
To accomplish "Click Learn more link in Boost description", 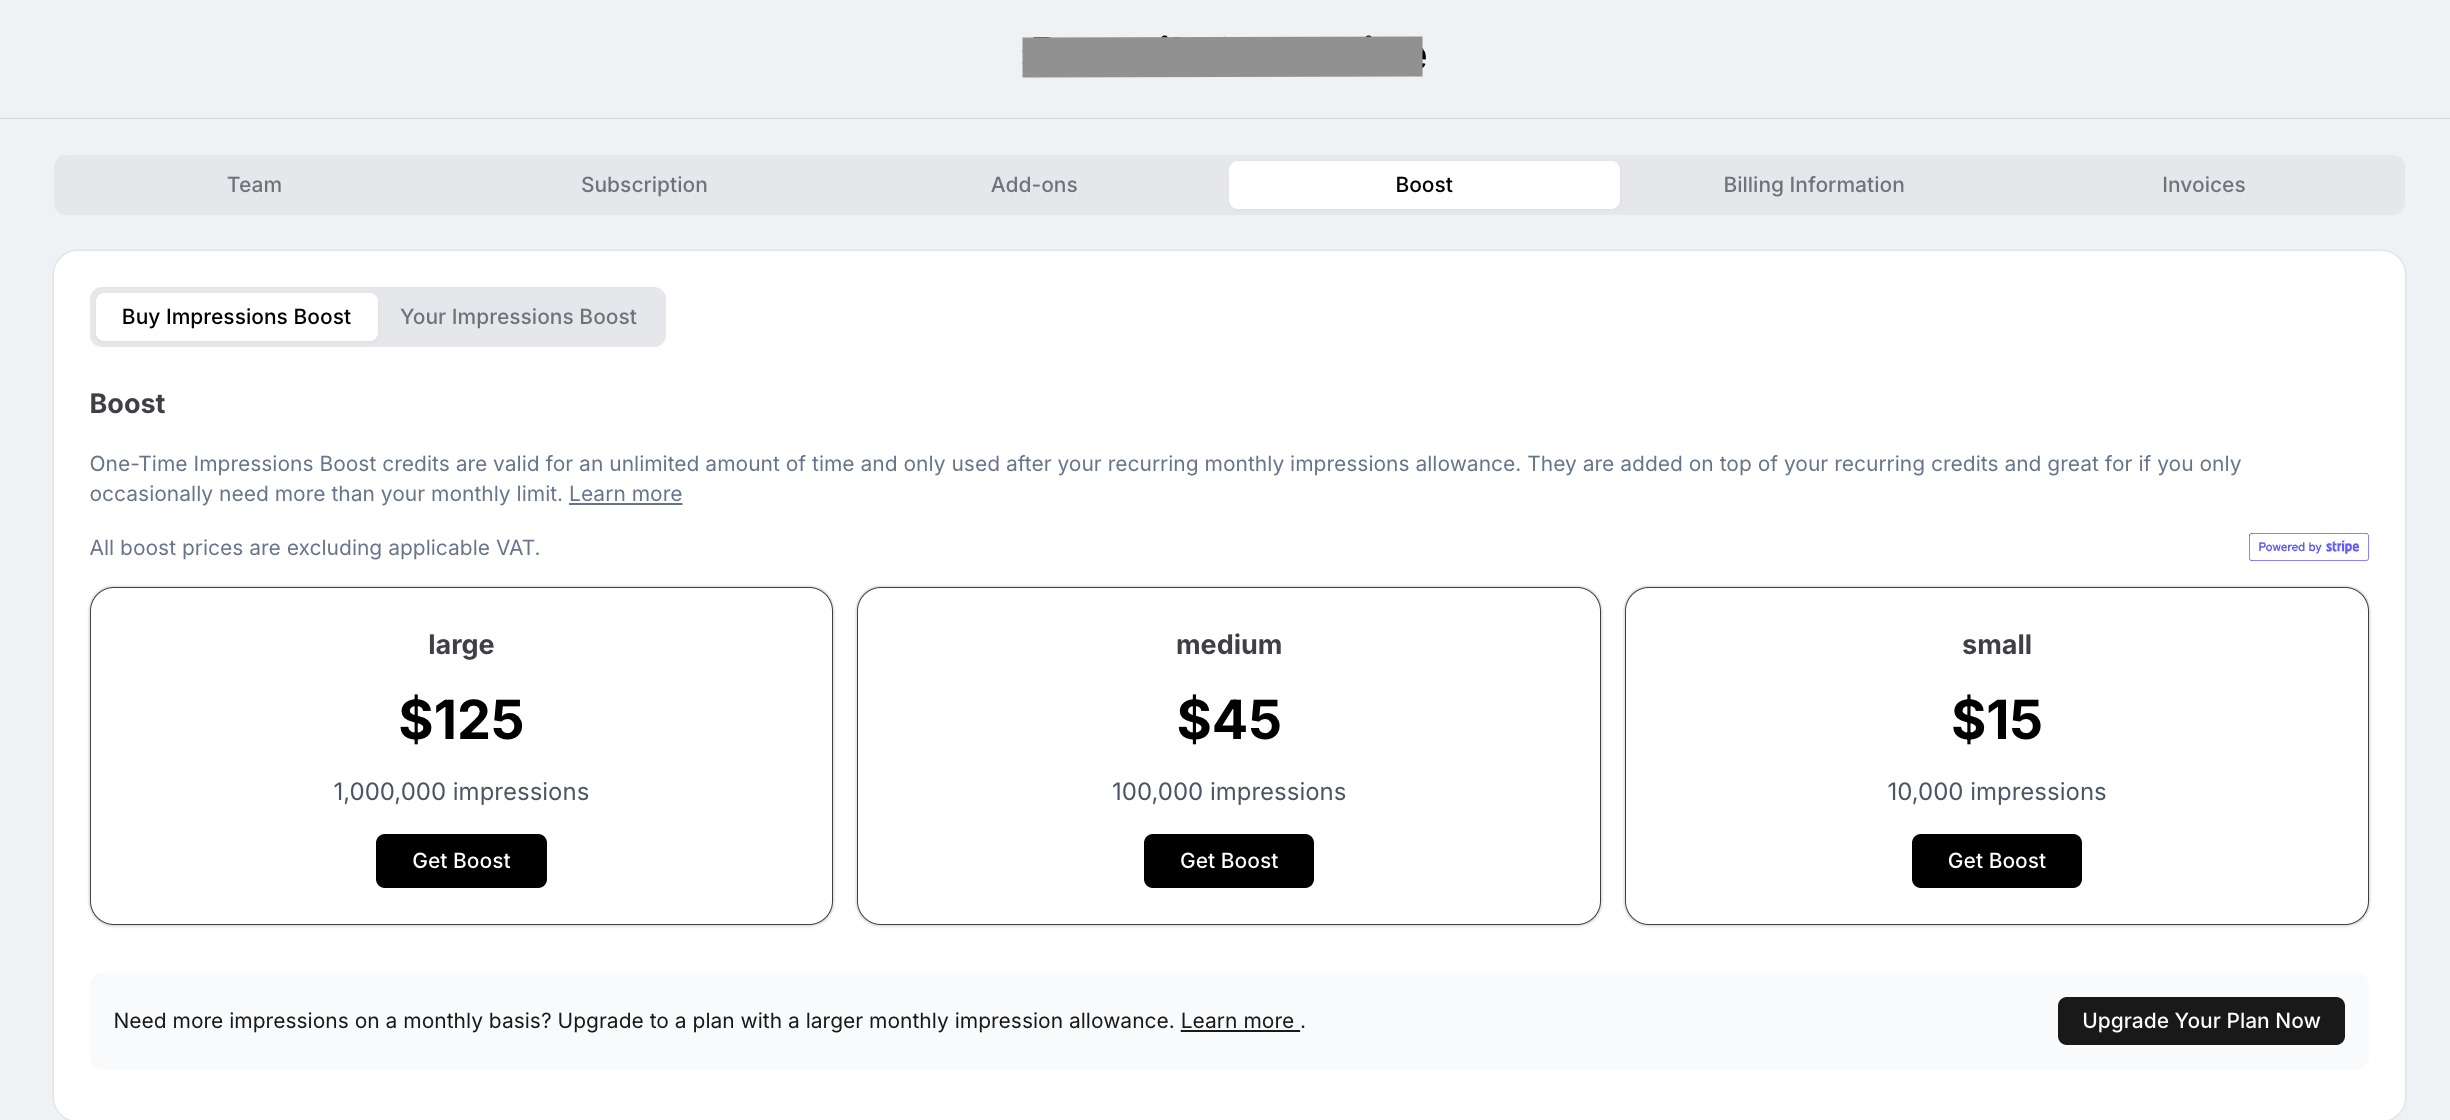I will tap(625, 494).
